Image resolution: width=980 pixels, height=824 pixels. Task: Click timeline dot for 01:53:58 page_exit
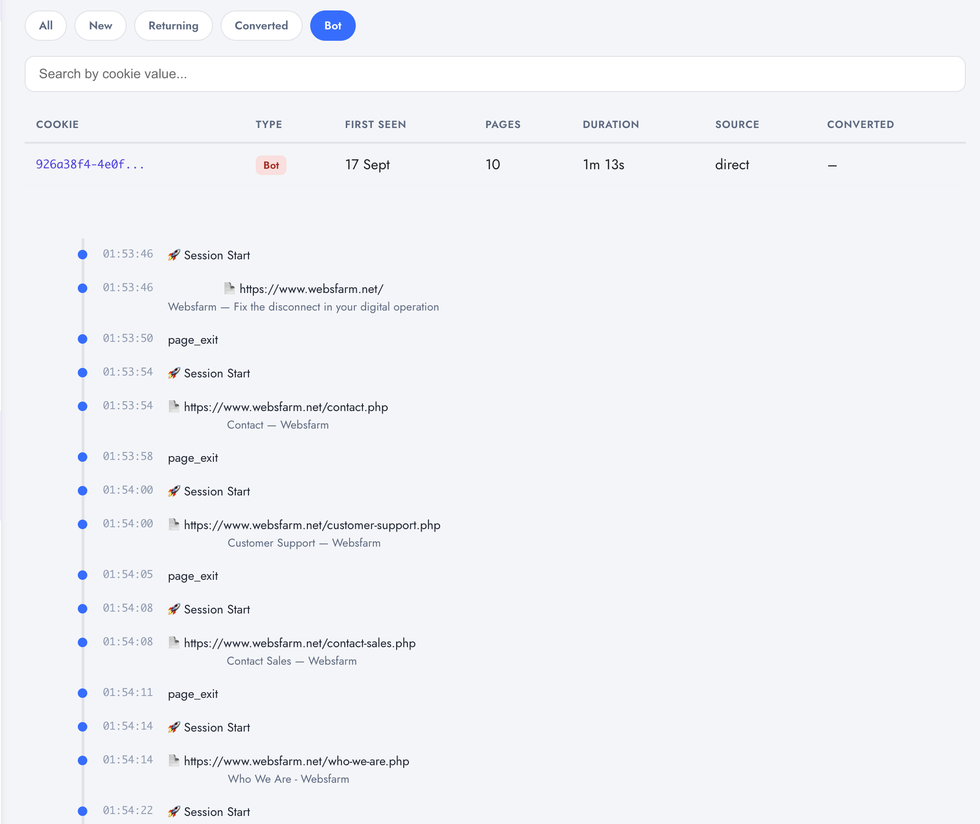tap(82, 457)
